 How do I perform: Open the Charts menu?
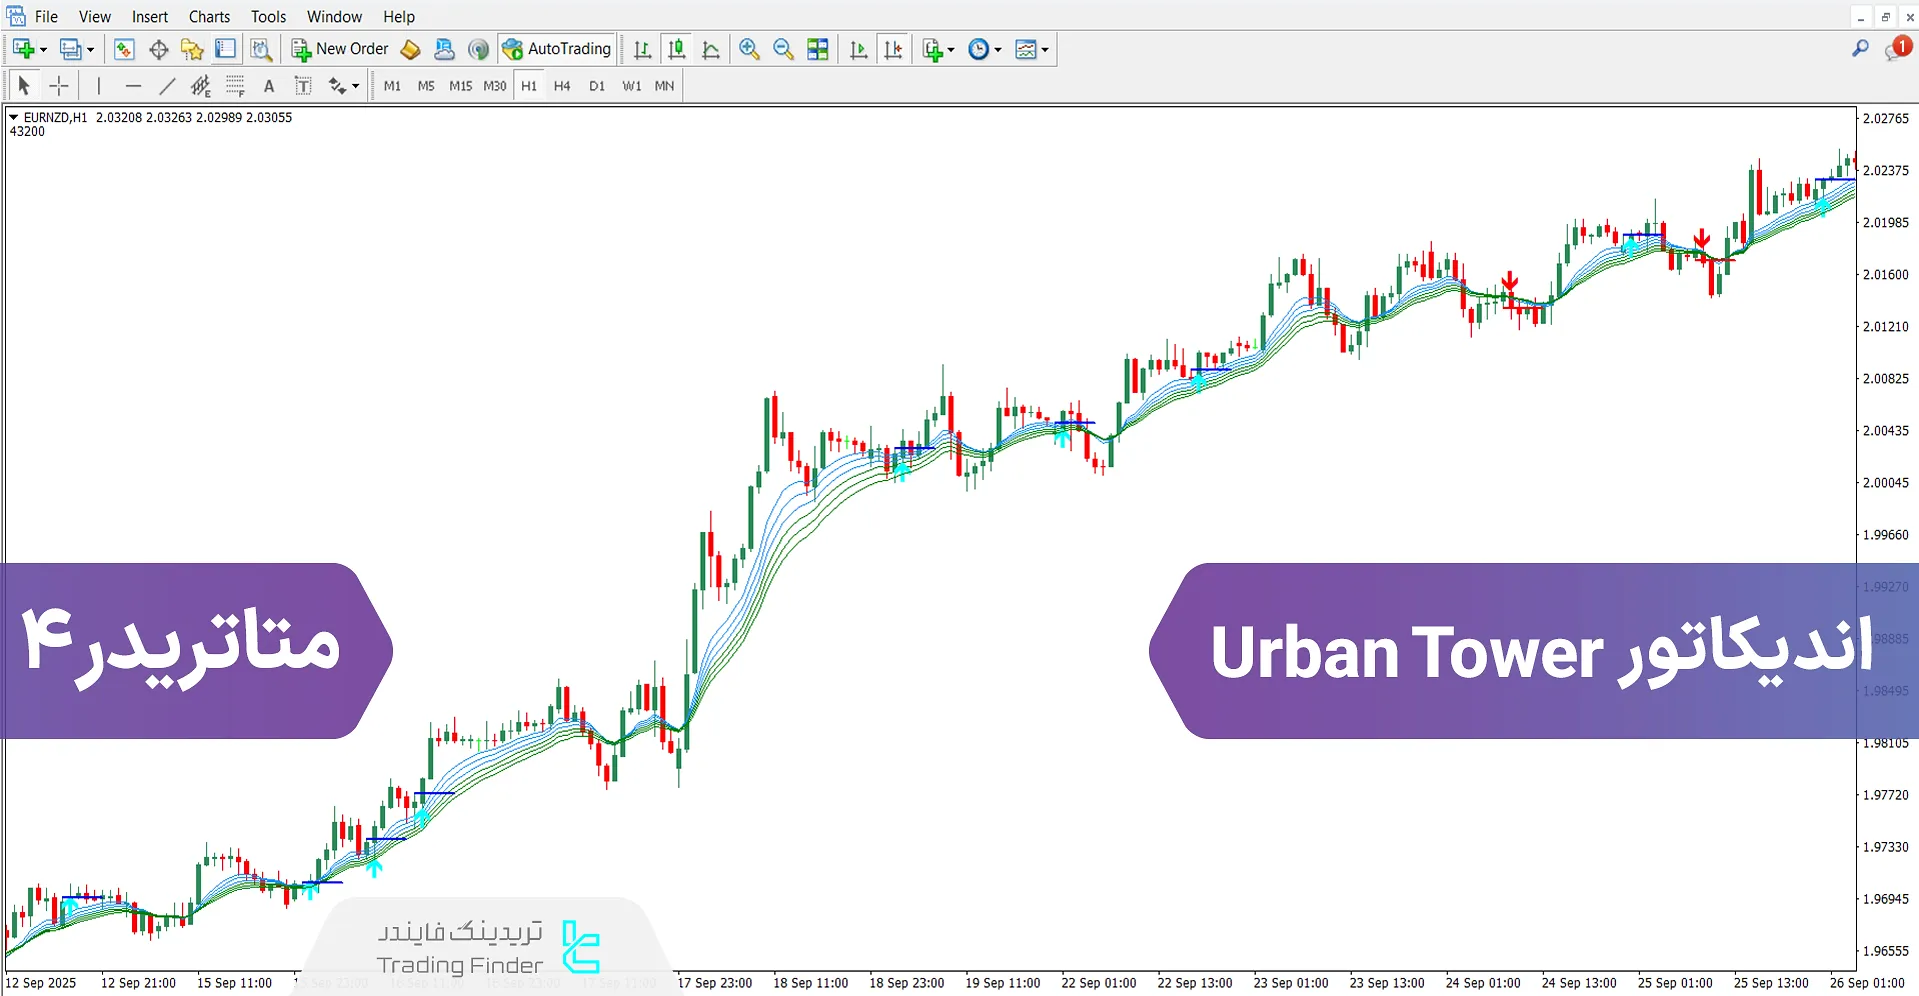[x=209, y=16]
